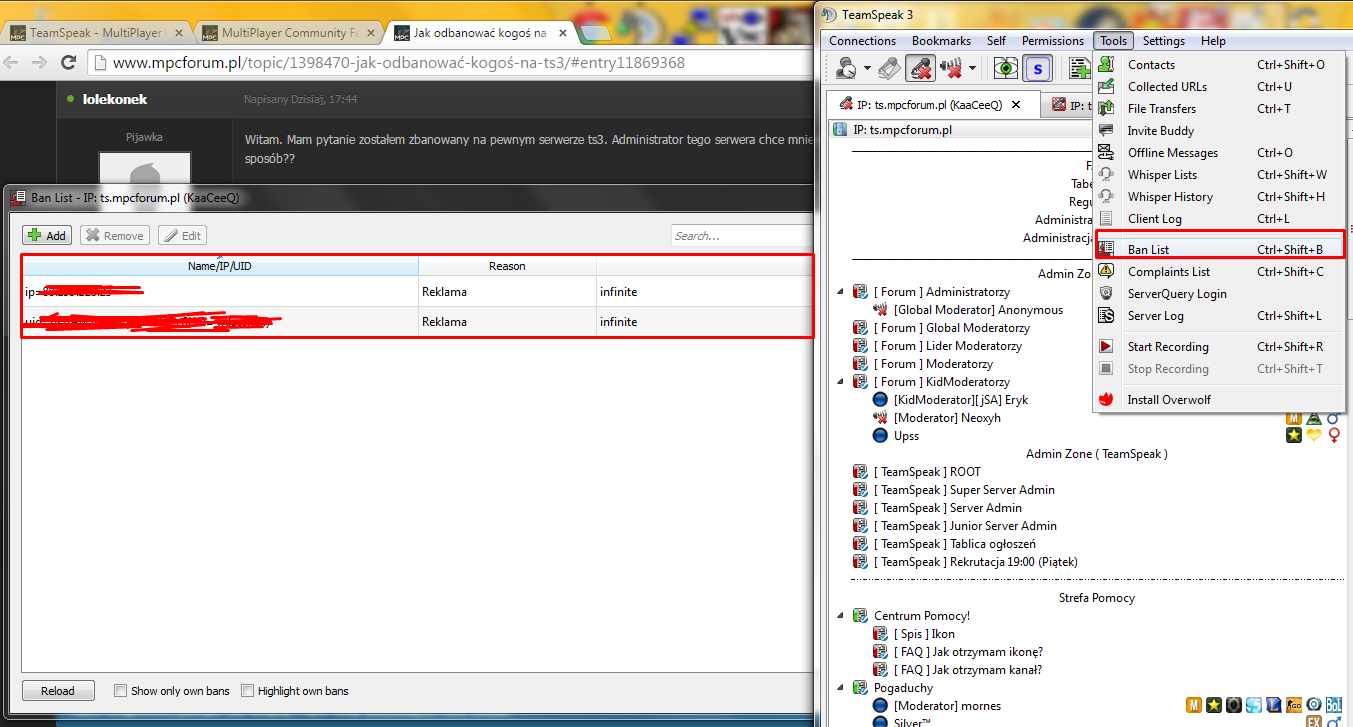Click the browser address bar URL
This screenshot has width=1353, height=727.
(399, 62)
